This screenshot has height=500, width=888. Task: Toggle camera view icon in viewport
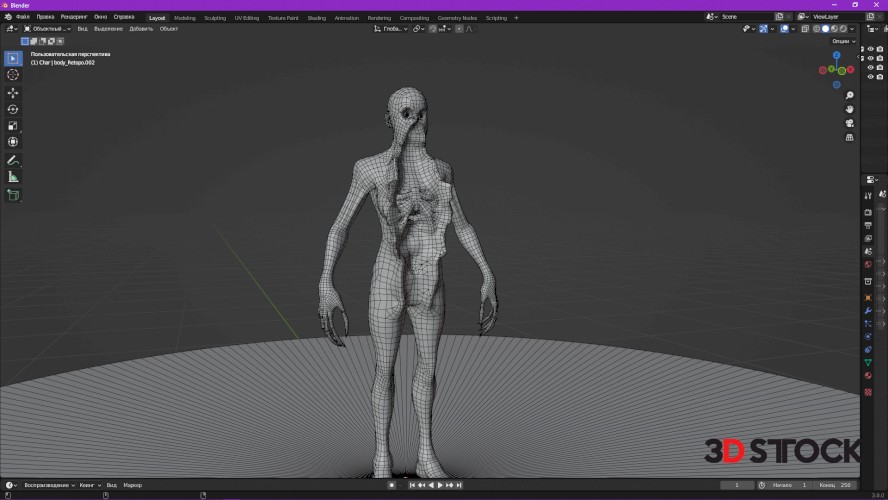tap(849, 123)
